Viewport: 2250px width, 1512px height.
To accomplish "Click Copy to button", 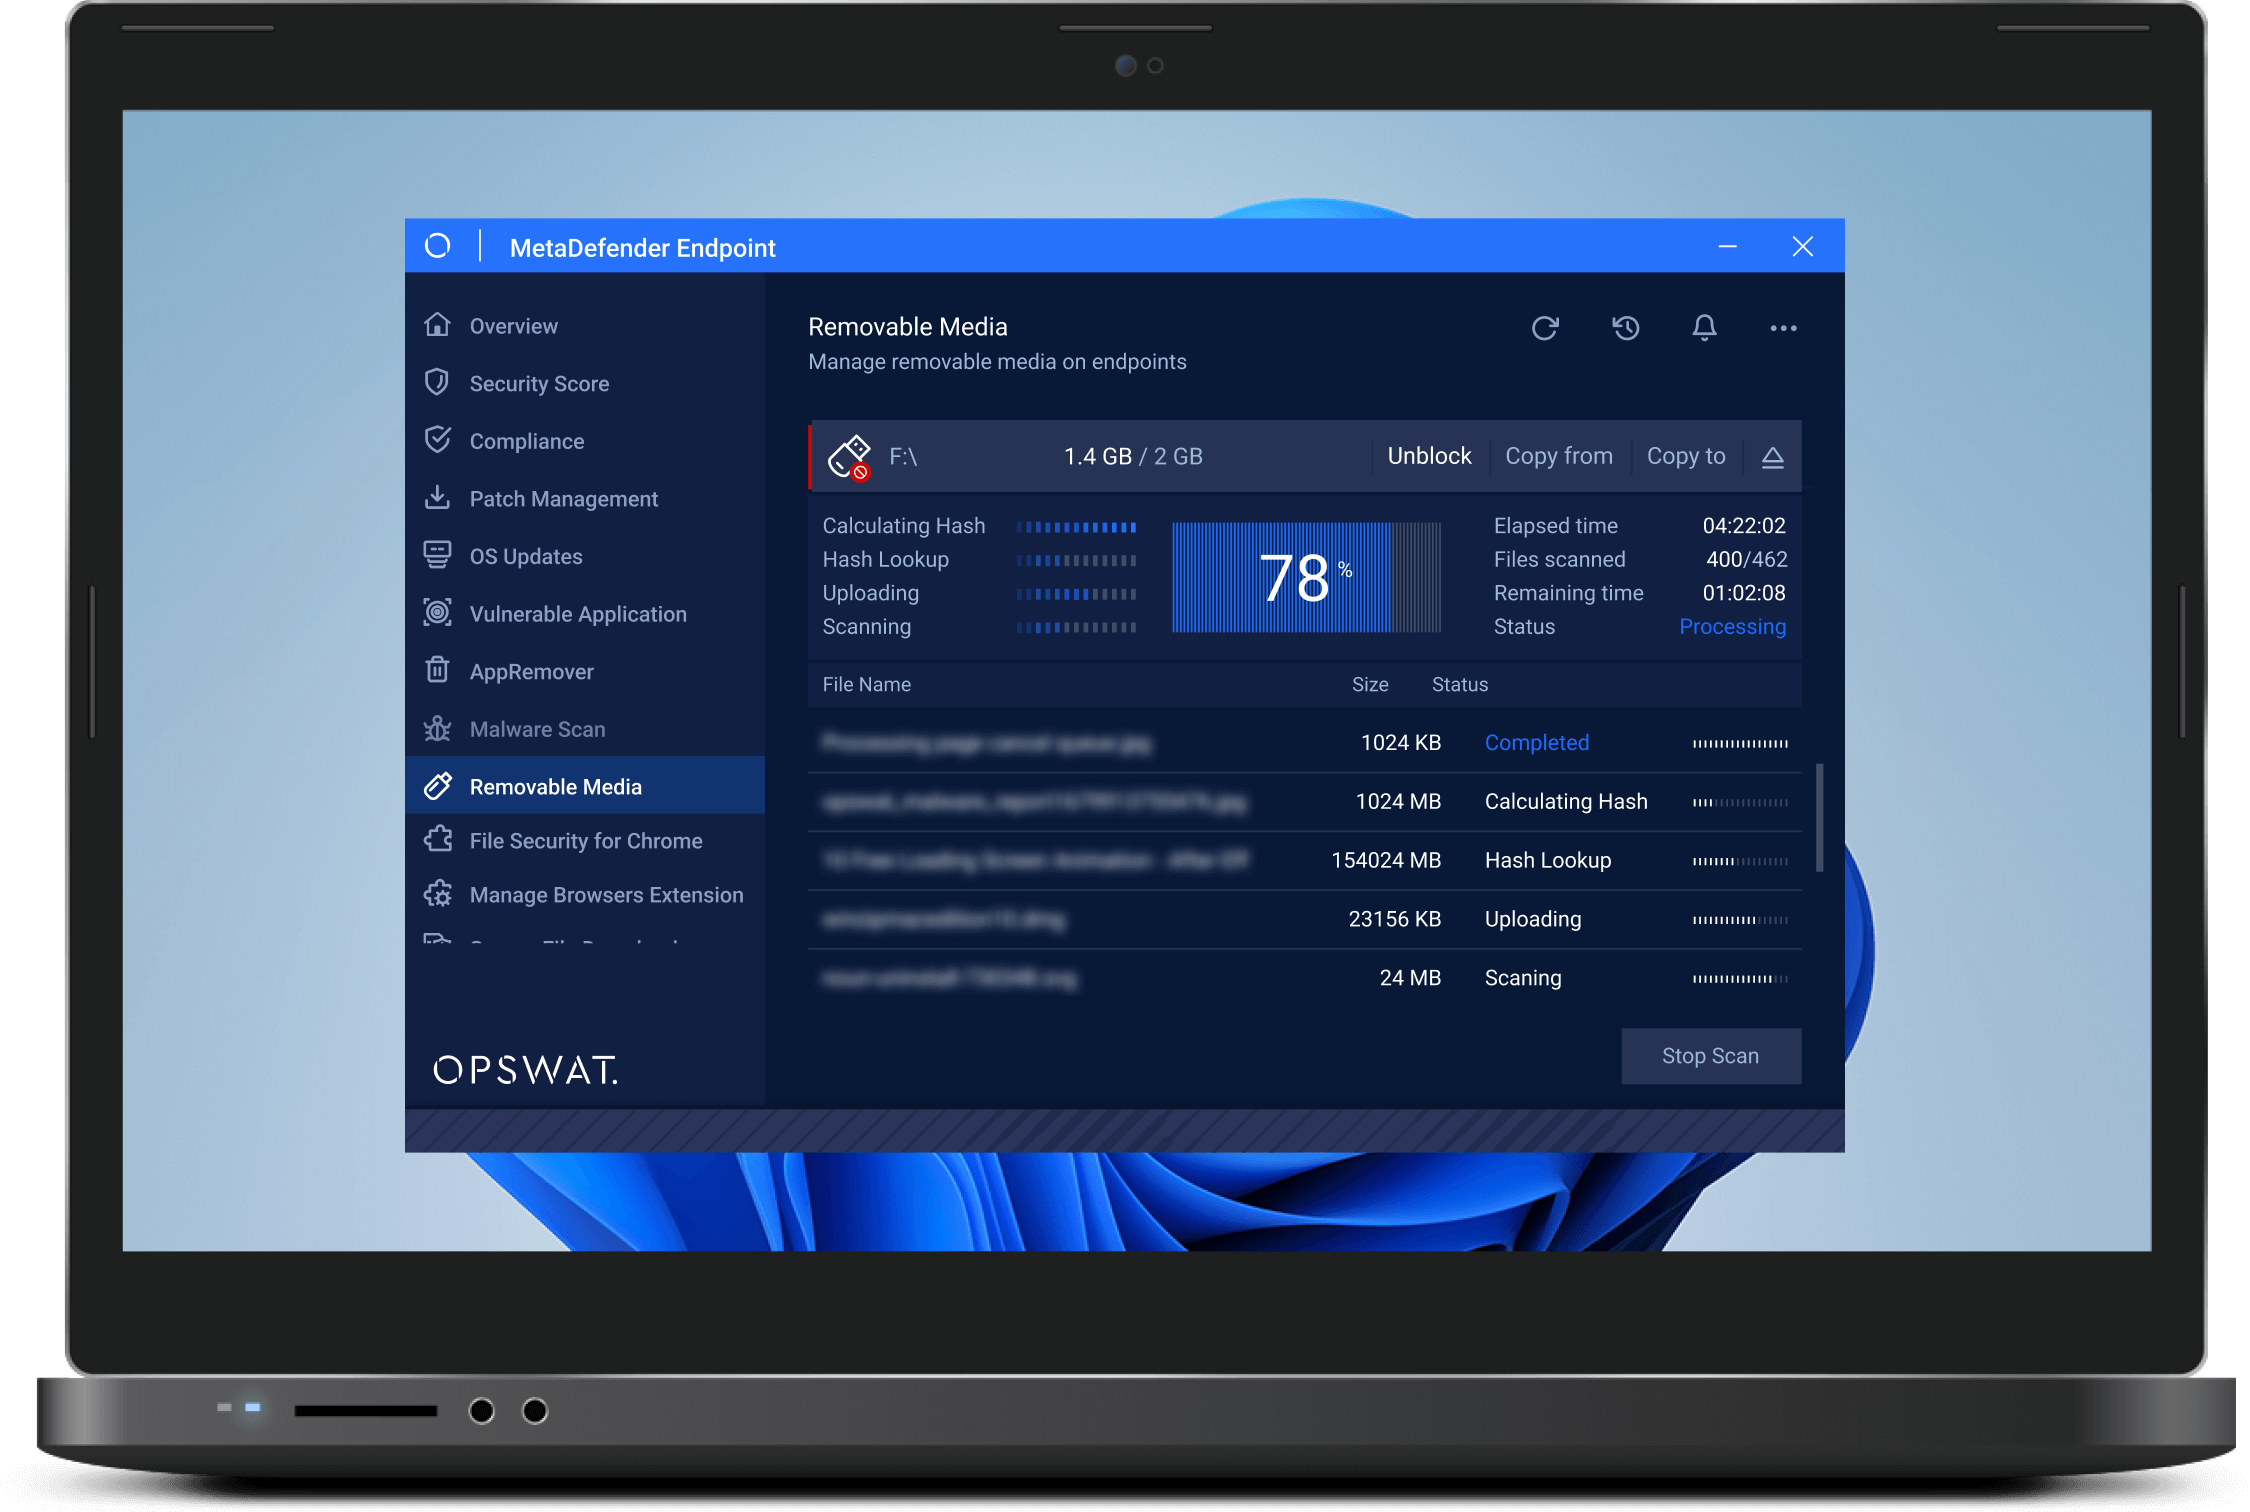I will tap(1685, 456).
